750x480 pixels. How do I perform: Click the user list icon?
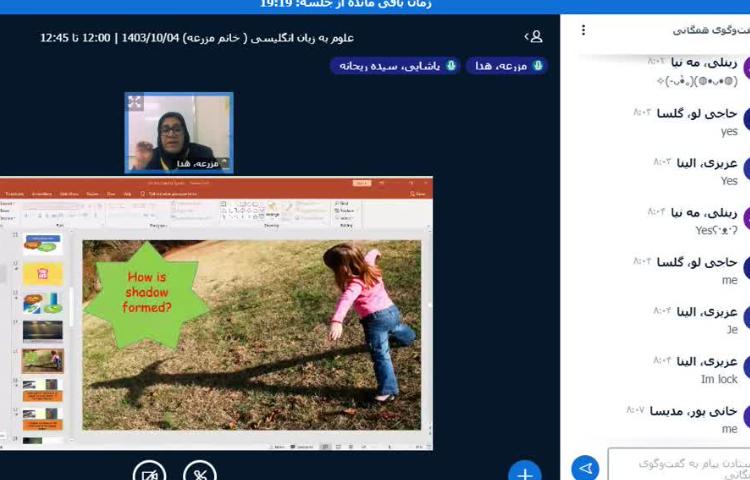(536, 37)
